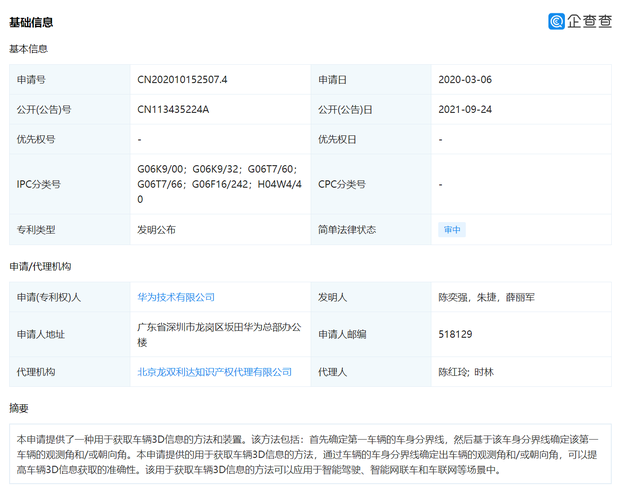
Task: Click the publication date 2021-09-24
Action: click(465, 109)
